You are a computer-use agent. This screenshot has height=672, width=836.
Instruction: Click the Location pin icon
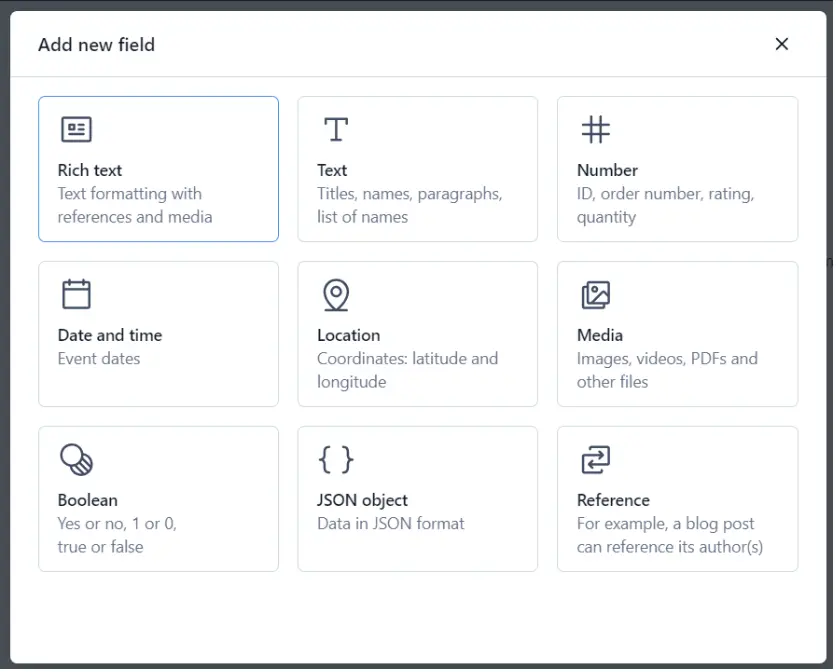point(335,294)
